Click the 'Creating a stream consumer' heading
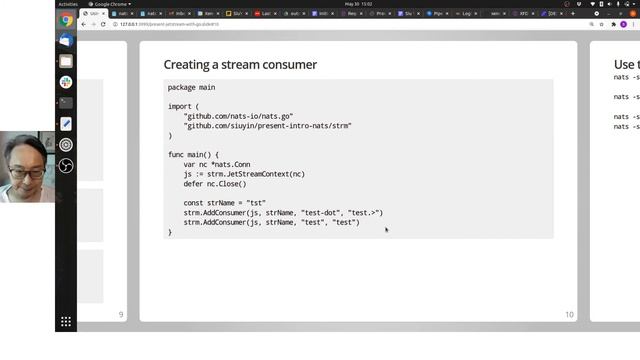This screenshot has height=360, width=640. 240,64
